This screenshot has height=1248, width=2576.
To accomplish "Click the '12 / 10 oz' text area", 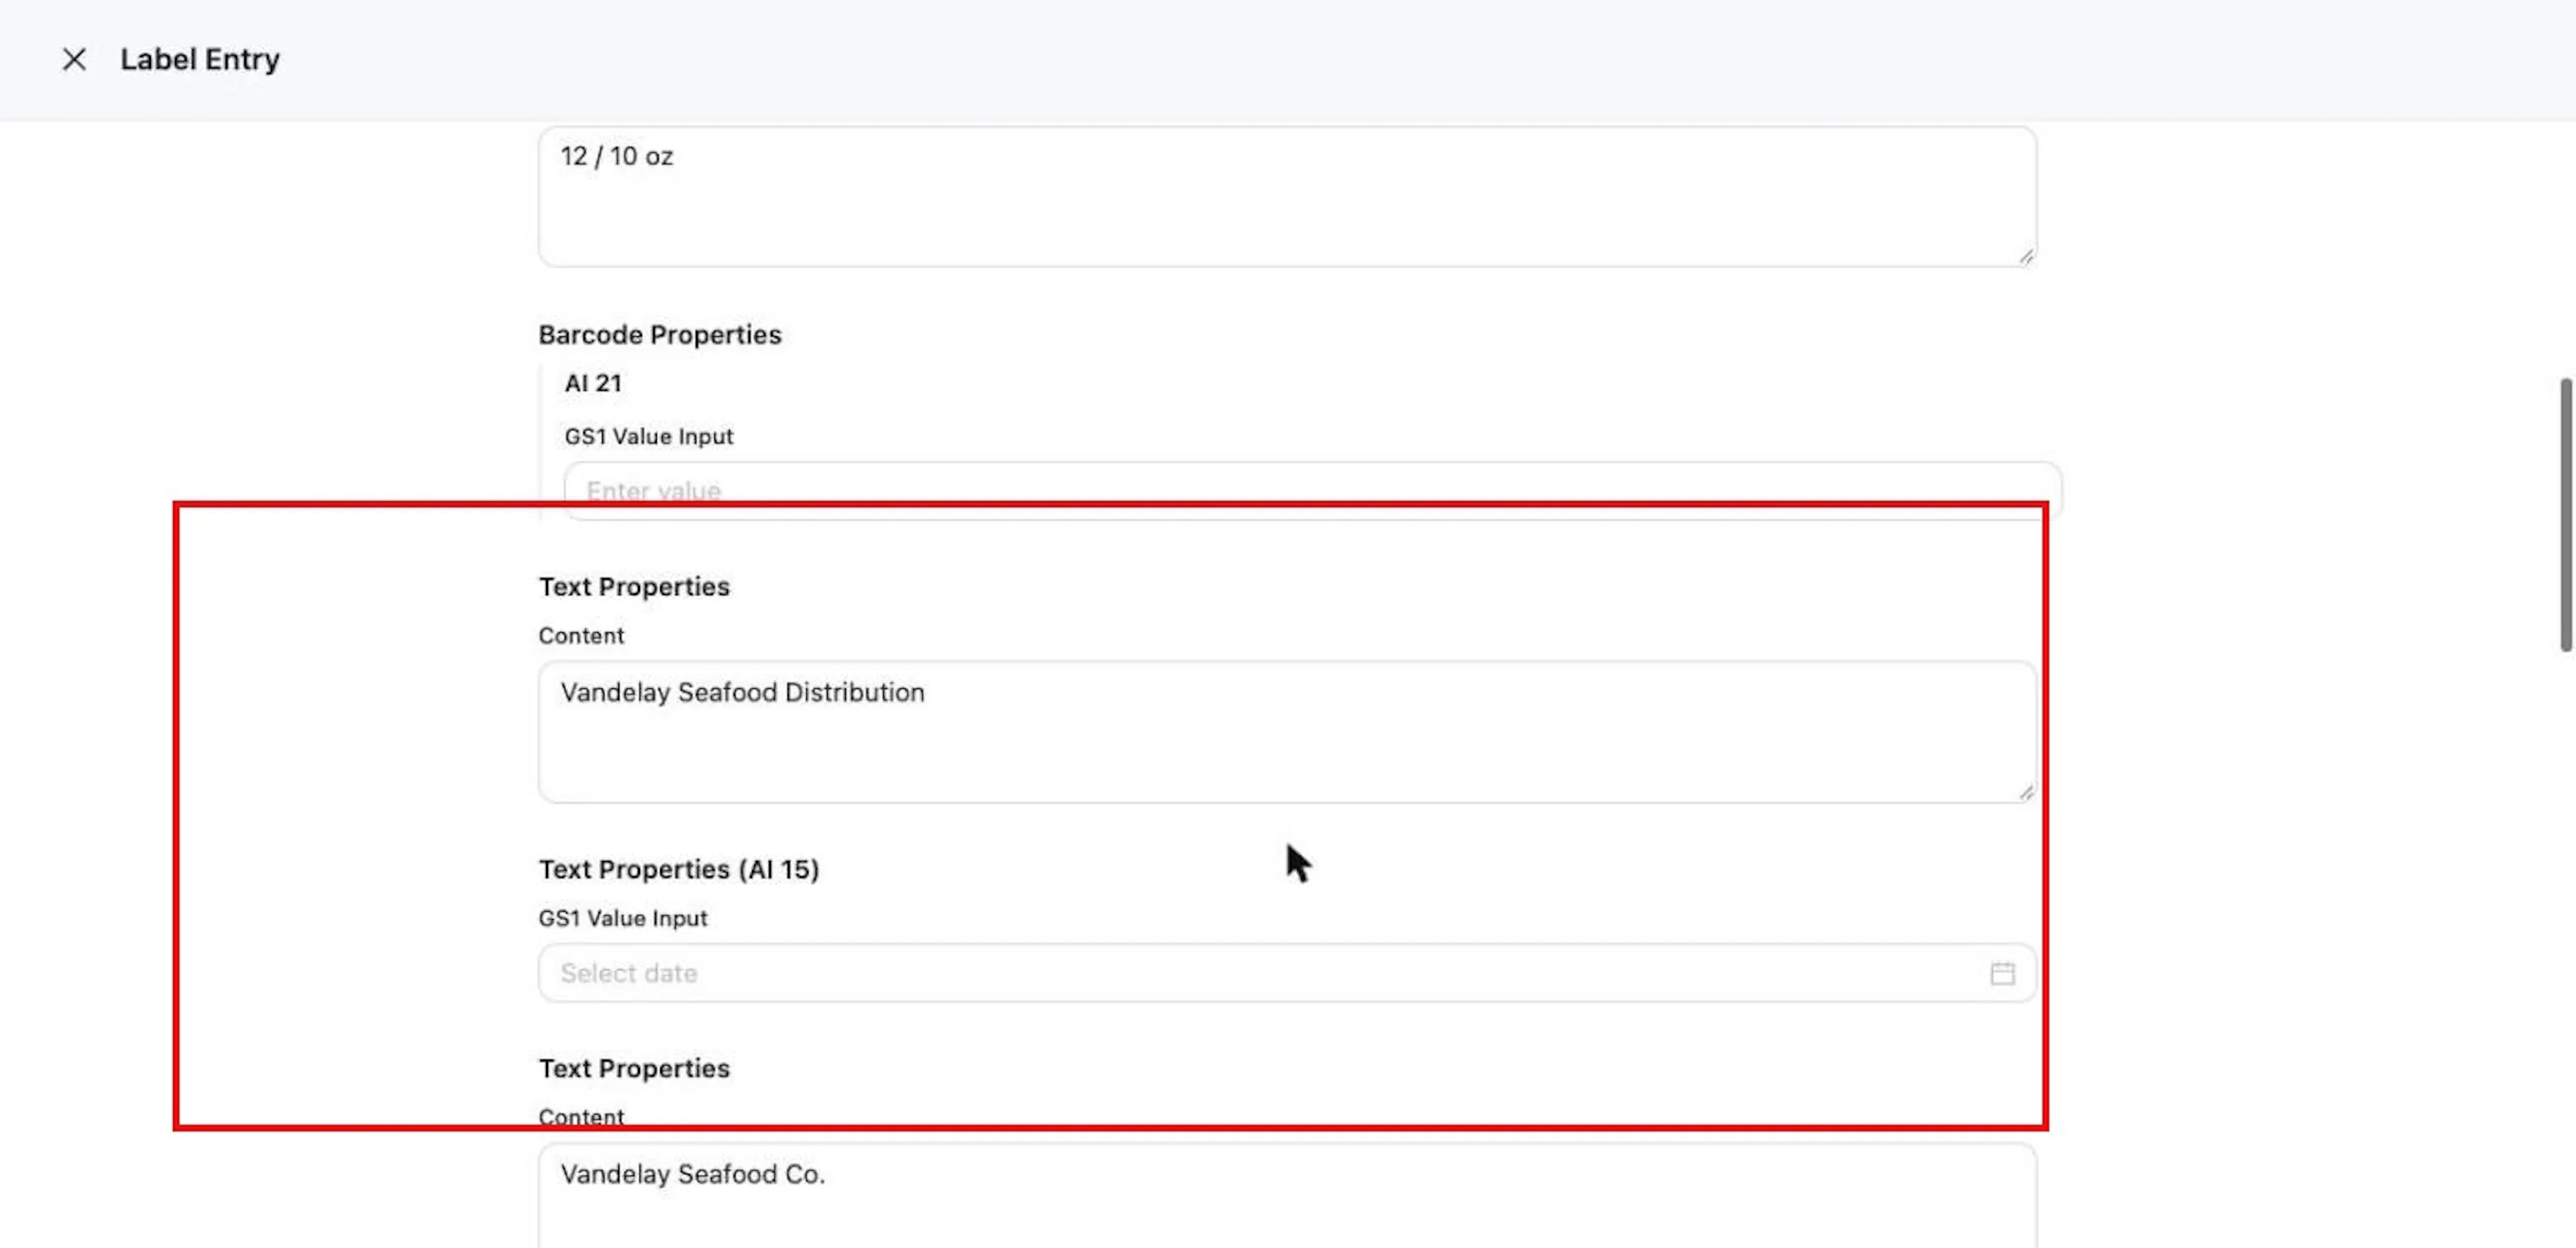I will click(1287, 196).
